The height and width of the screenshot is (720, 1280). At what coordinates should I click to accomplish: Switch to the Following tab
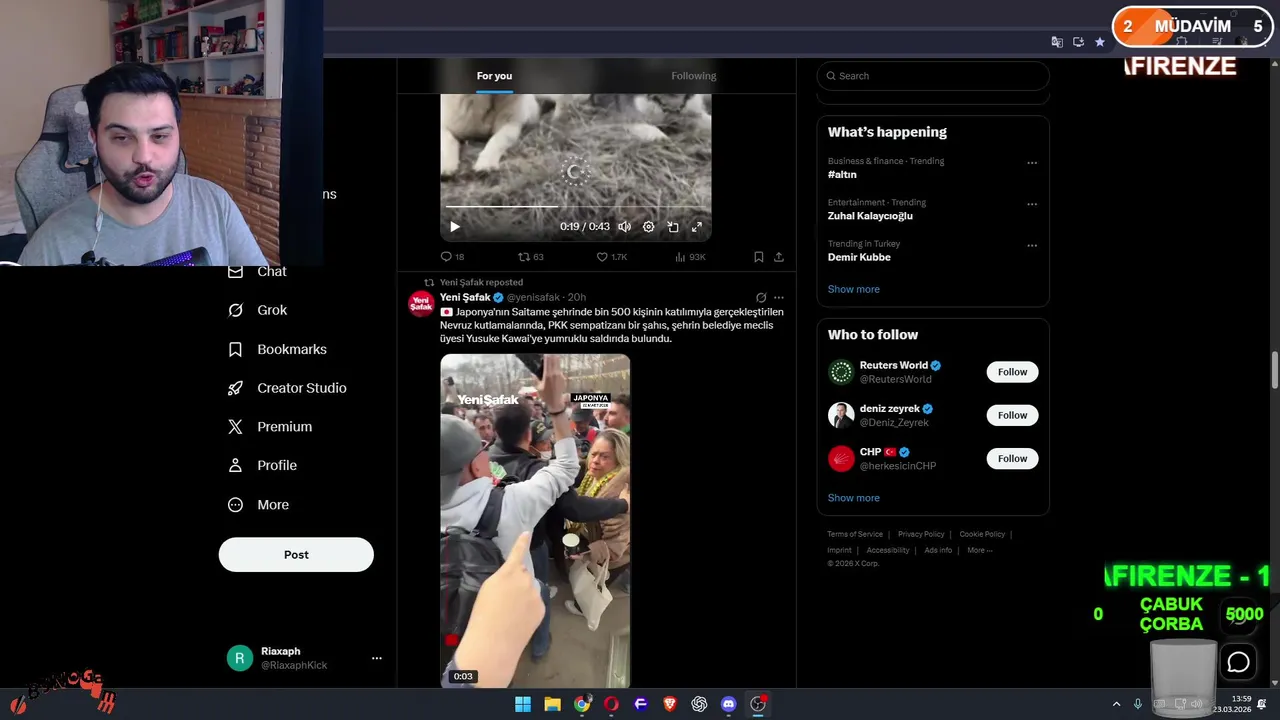click(x=694, y=76)
